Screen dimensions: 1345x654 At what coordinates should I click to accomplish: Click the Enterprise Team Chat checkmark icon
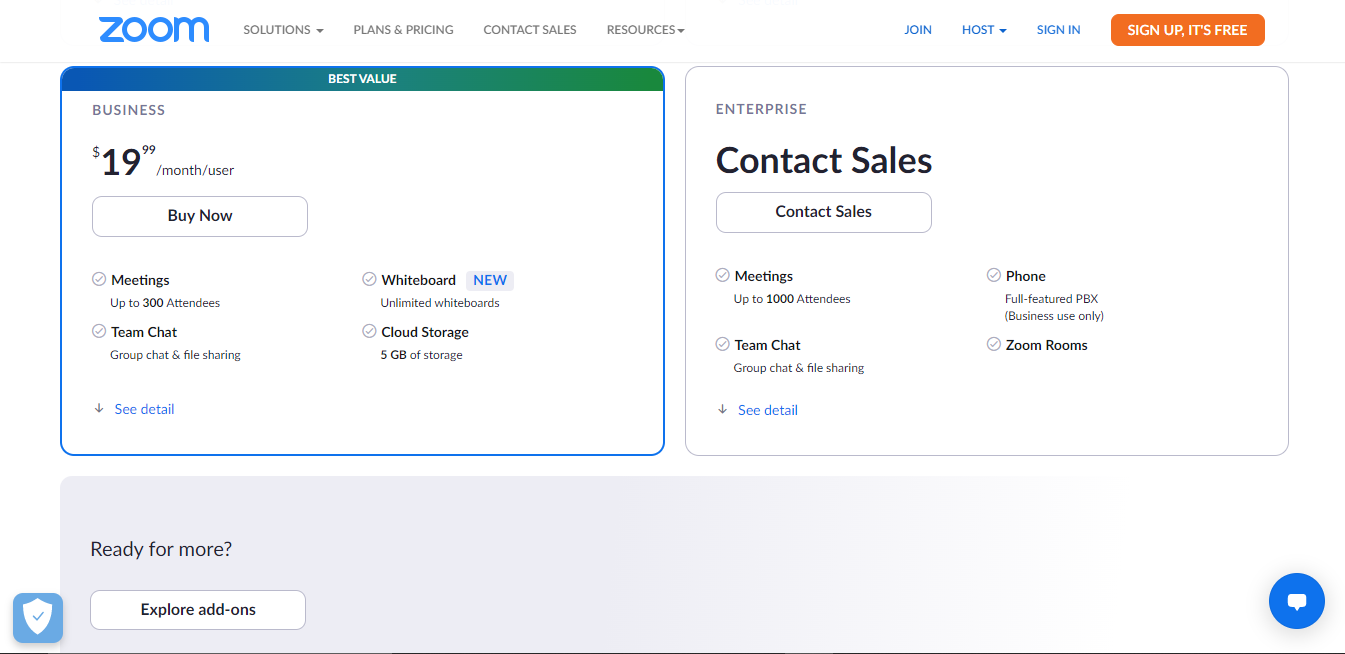pos(722,344)
